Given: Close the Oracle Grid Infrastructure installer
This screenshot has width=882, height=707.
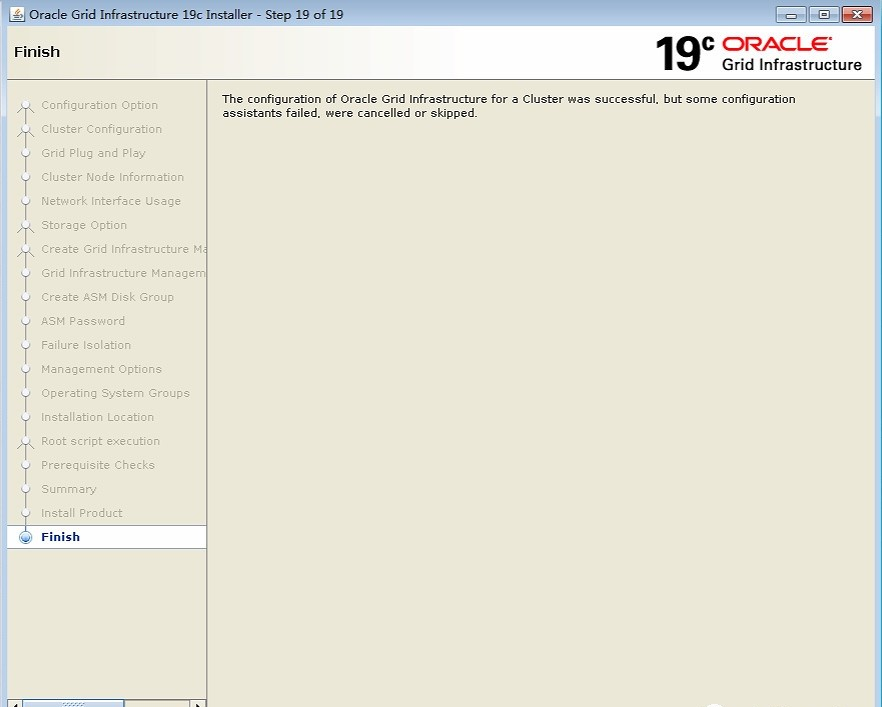Looking at the screenshot, I should pyautogui.click(x=857, y=15).
